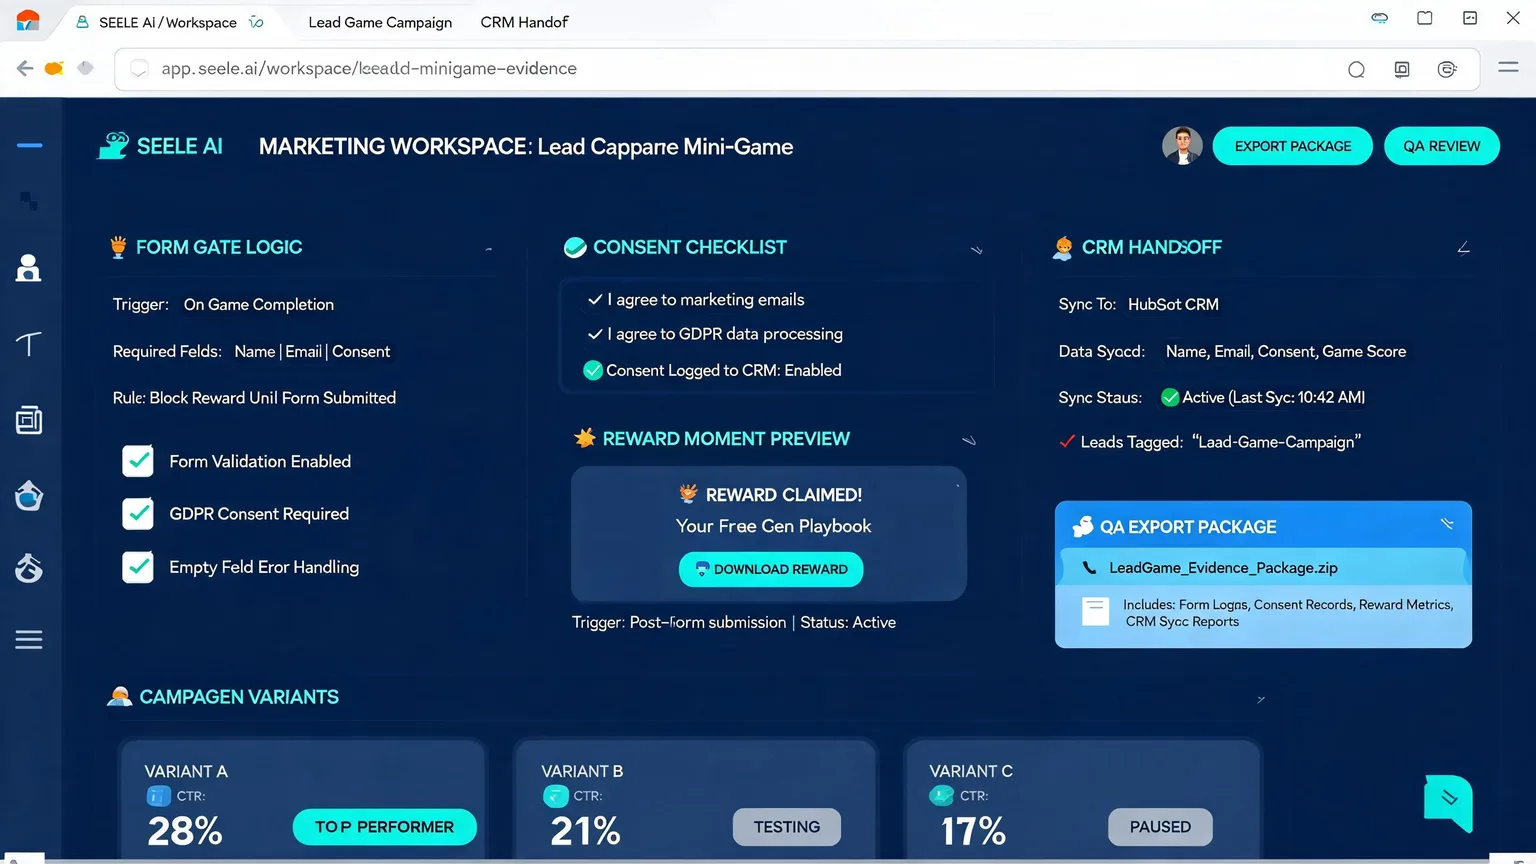Click the document icon in QA Export includes
The height and width of the screenshot is (864, 1536).
pos(1096,611)
